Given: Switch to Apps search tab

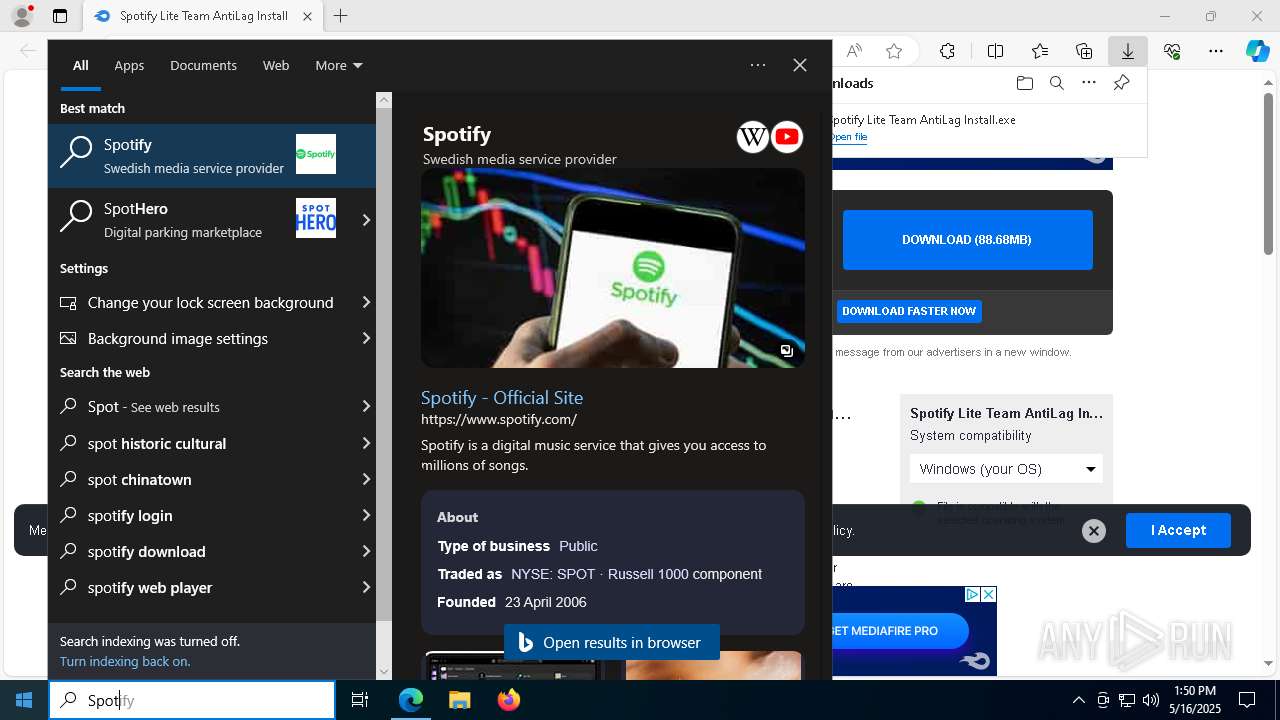Looking at the screenshot, I should pyautogui.click(x=129, y=65).
